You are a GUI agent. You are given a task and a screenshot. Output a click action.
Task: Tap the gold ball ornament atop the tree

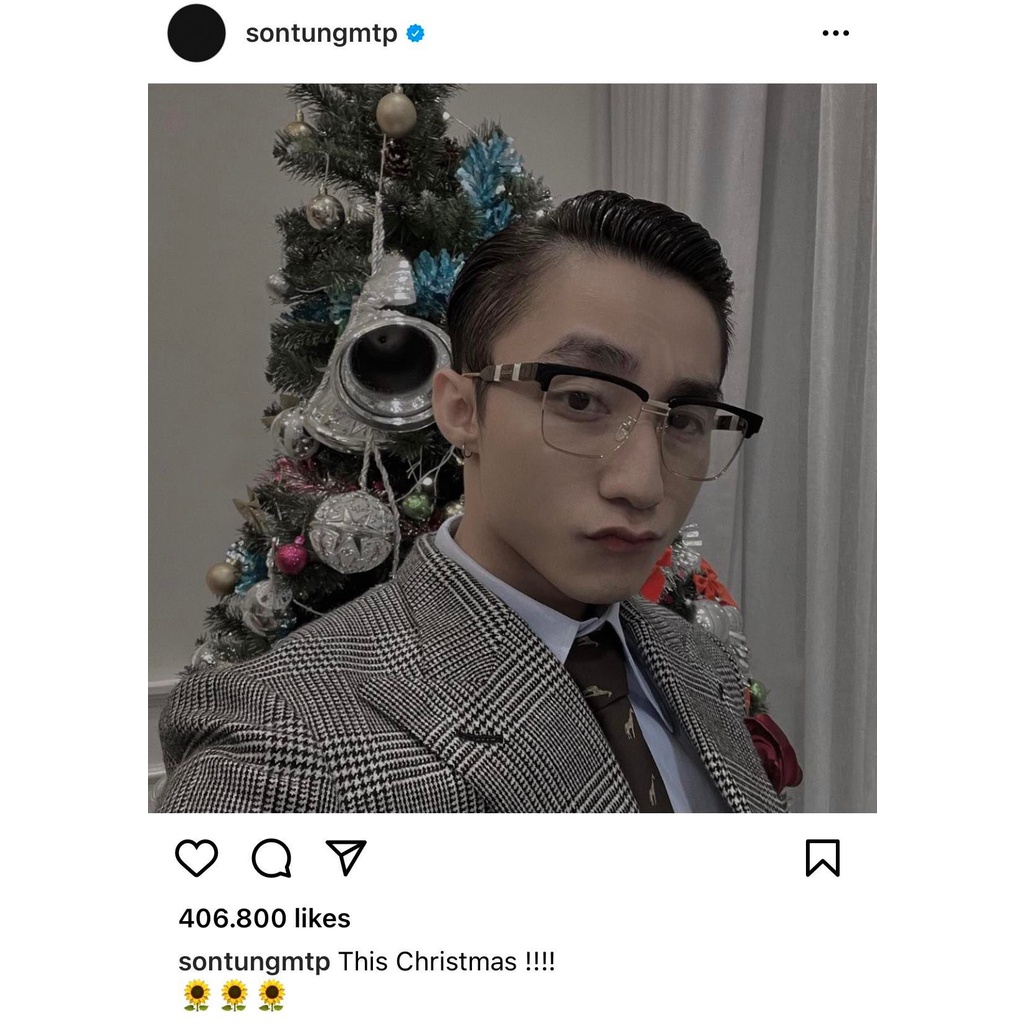[x=396, y=112]
